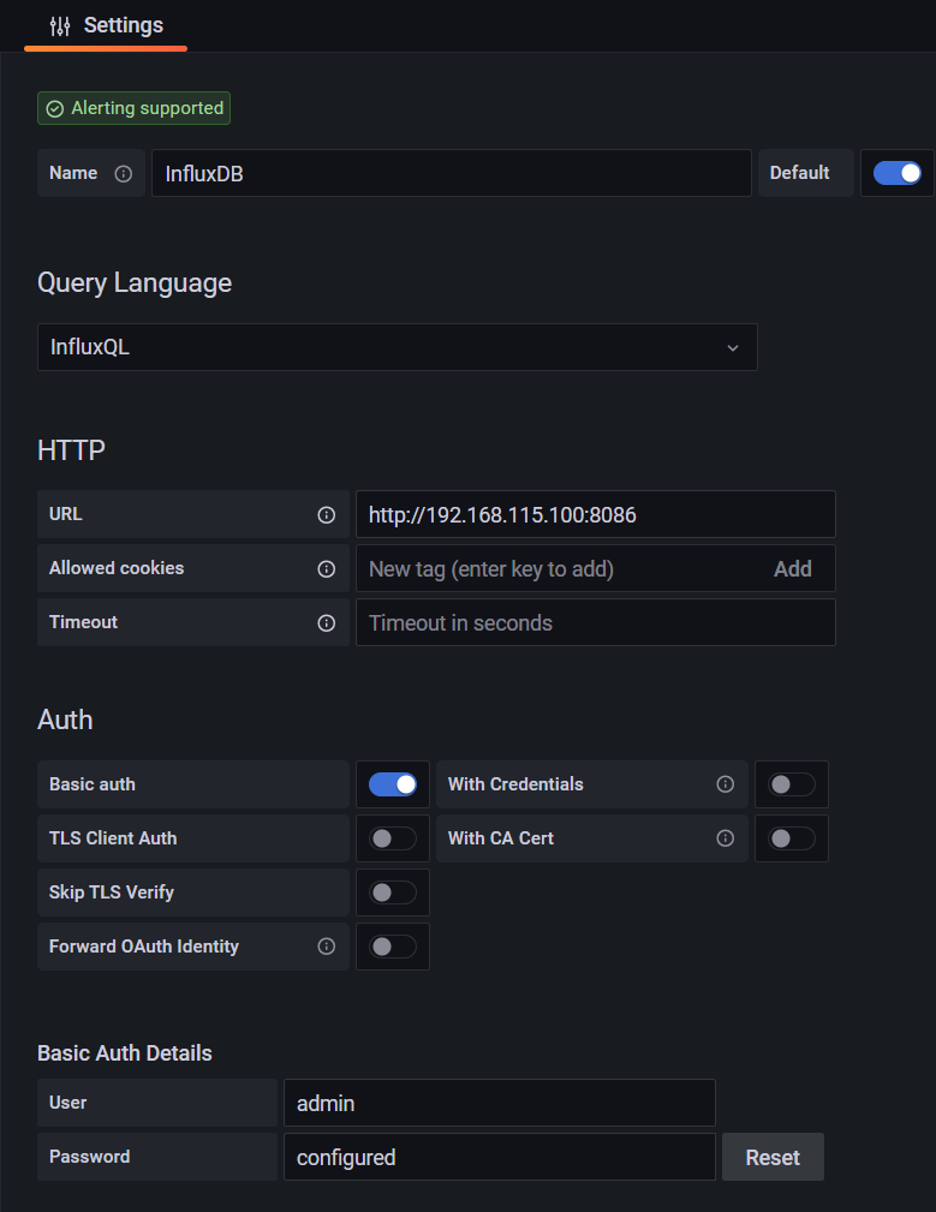Toggle the With CA Cert switch
This screenshot has height=1212, width=936.
click(x=791, y=838)
